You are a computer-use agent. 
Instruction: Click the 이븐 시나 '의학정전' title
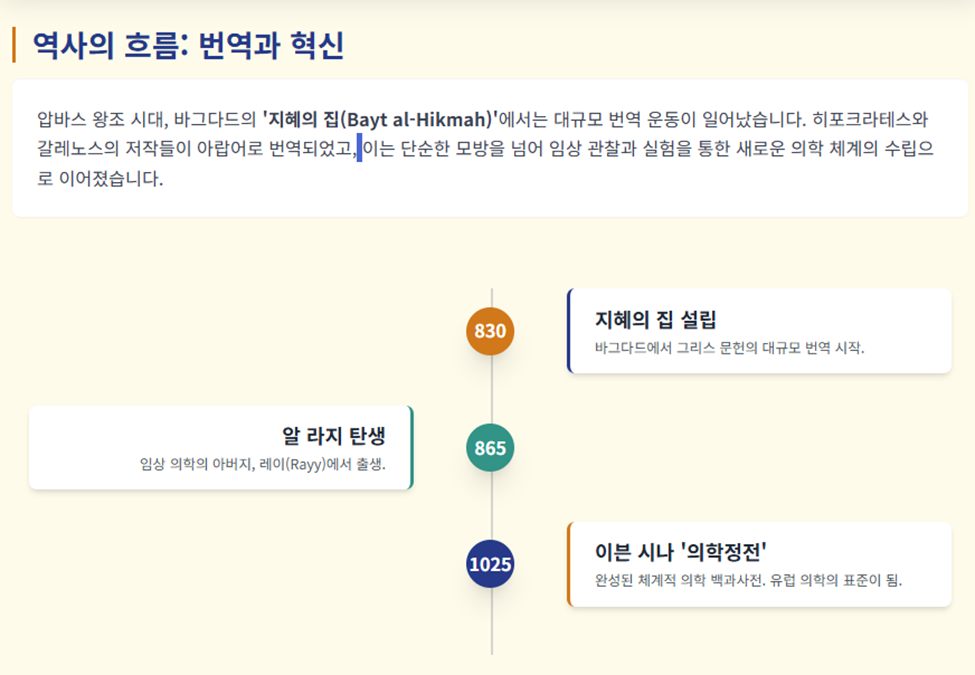680,551
